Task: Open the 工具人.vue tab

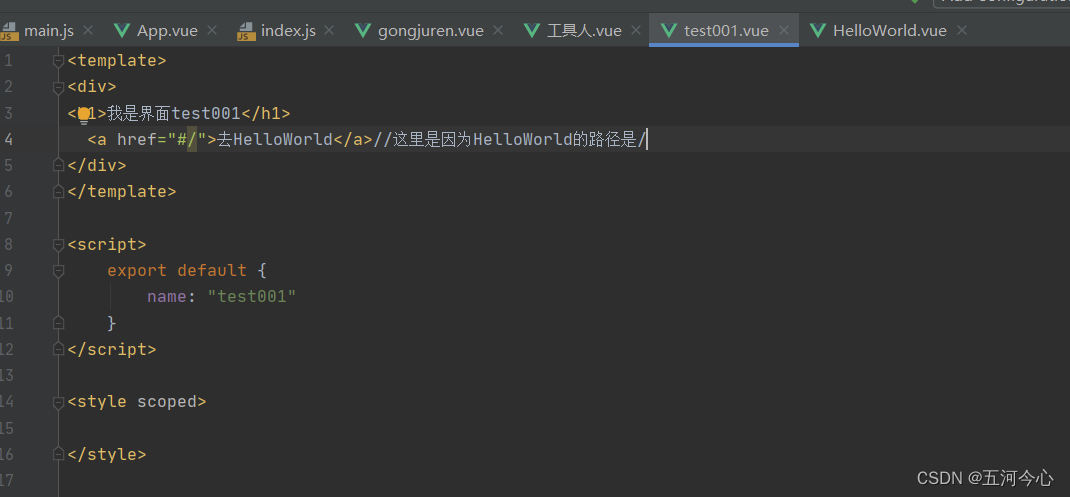Action: 584,31
